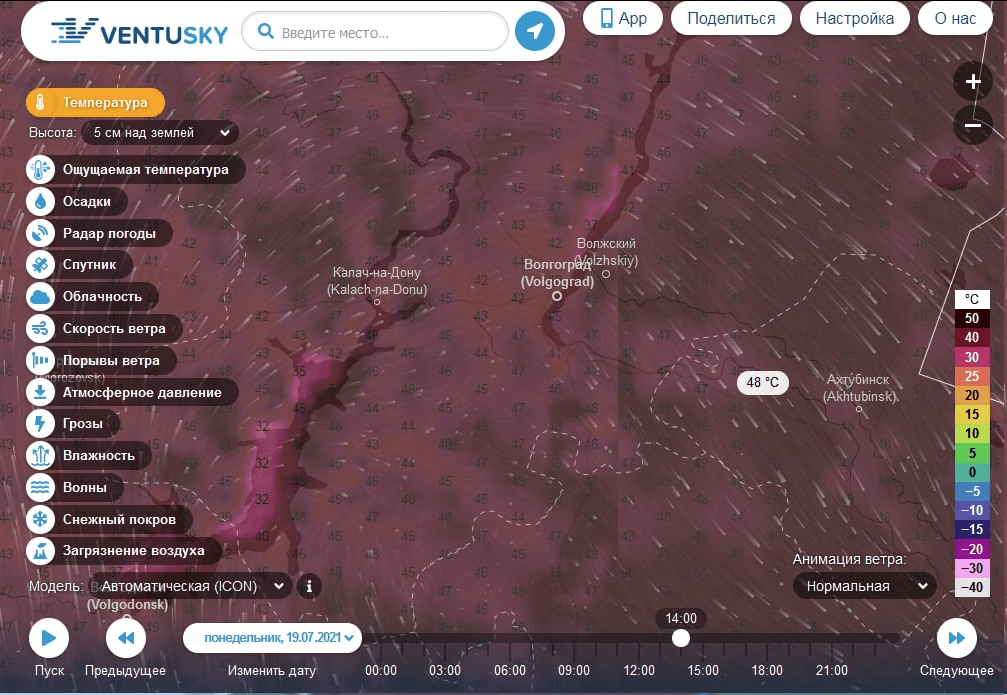Viewport: 1007px width, 695px height.
Task: Jump to 18:00 on the timeline
Action: coord(767,670)
